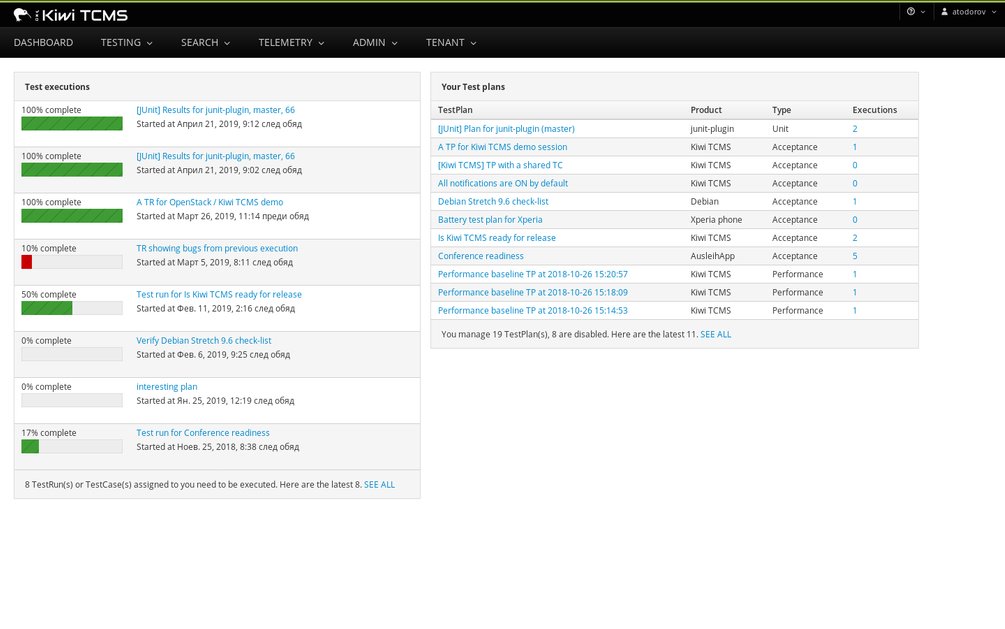Image resolution: width=1005 pixels, height=629 pixels.
Task: Click the user icon beside atodorov
Action: pyautogui.click(x=944, y=12)
